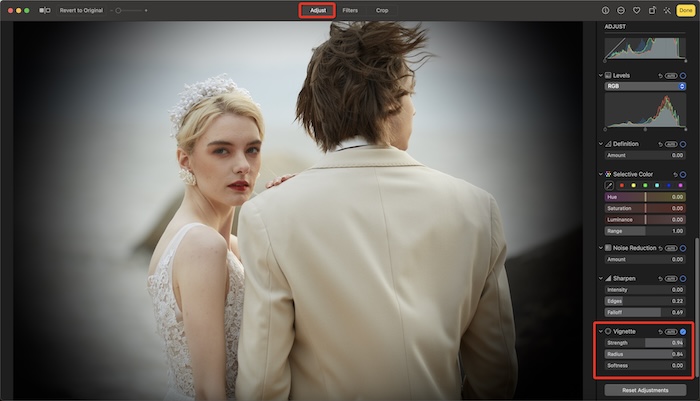The width and height of the screenshot is (700, 401).
Task: Click the Vignette Strength slider
Action: click(645, 343)
